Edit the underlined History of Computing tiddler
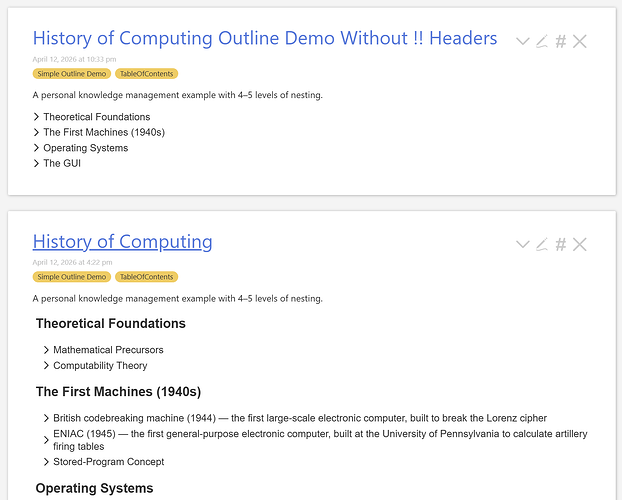The height and width of the screenshot is (500, 622). [542, 244]
